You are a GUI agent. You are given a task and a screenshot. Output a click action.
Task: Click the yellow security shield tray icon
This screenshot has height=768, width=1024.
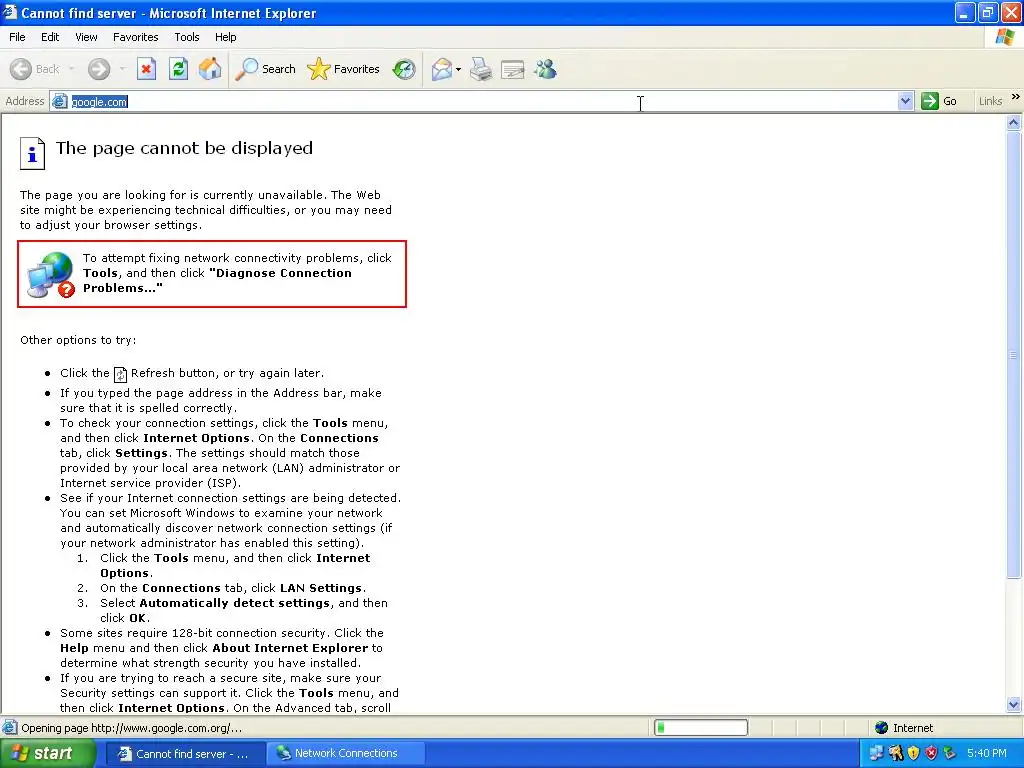[x=914, y=753]
